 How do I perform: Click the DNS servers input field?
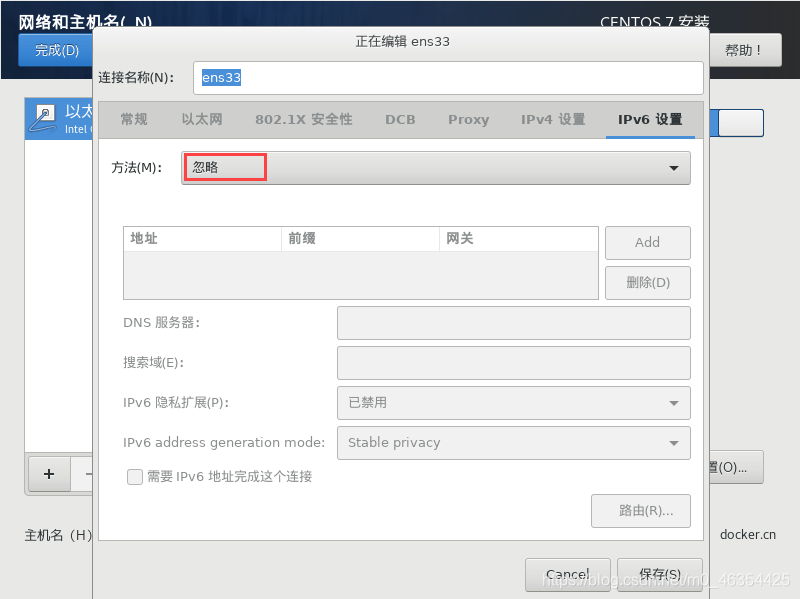click(513, 322)
